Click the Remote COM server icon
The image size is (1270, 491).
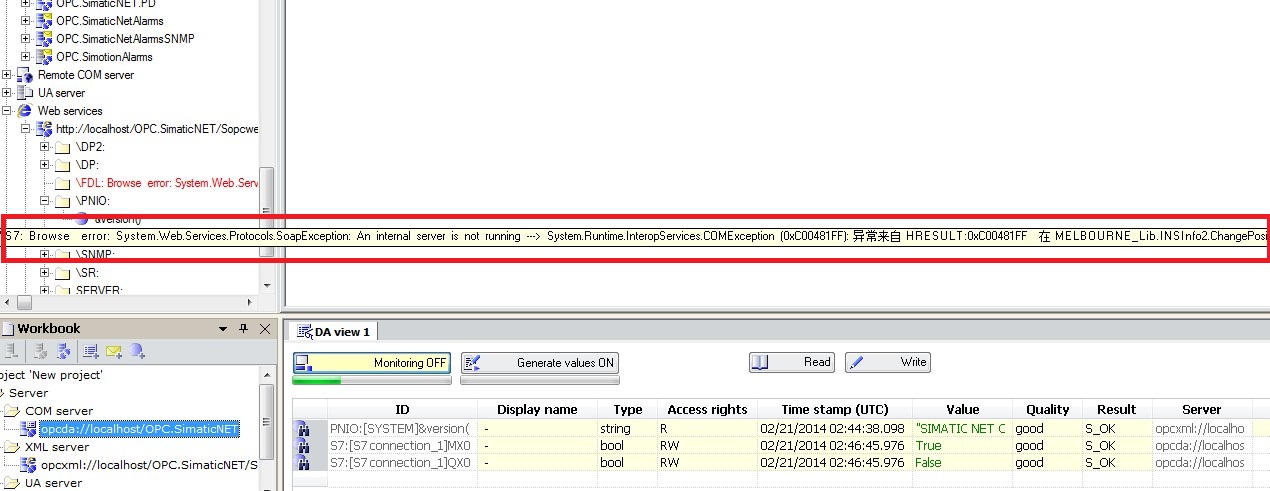pos(25,75)
